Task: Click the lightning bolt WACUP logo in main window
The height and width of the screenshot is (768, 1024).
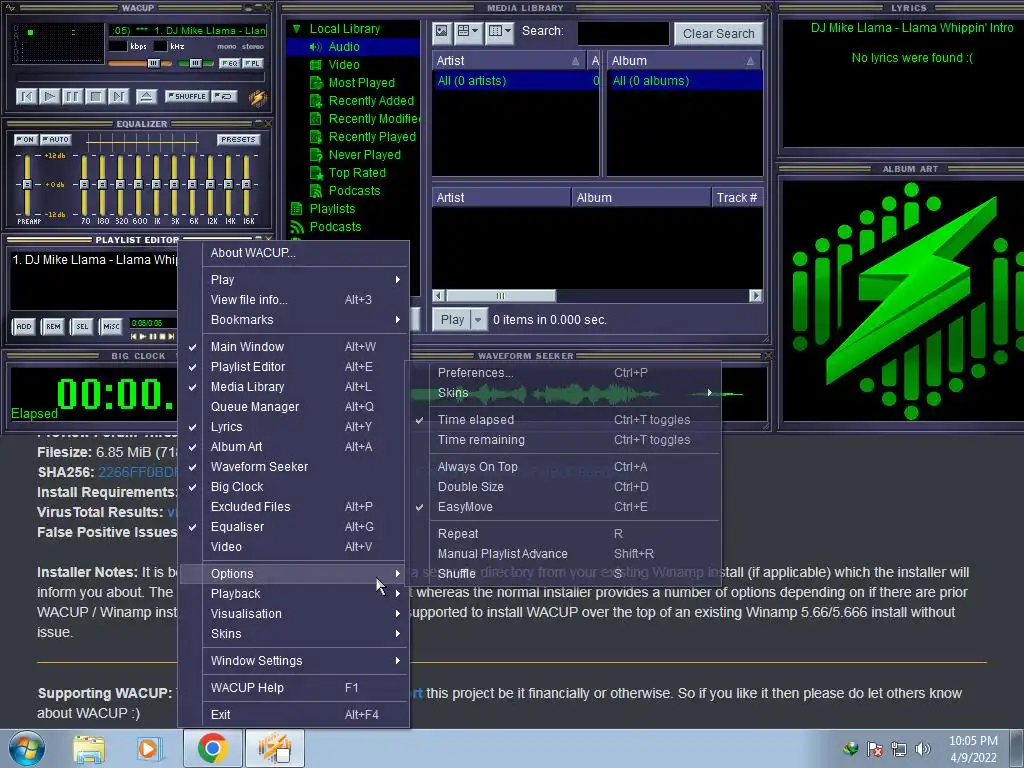Action: (x=258, y=97)
